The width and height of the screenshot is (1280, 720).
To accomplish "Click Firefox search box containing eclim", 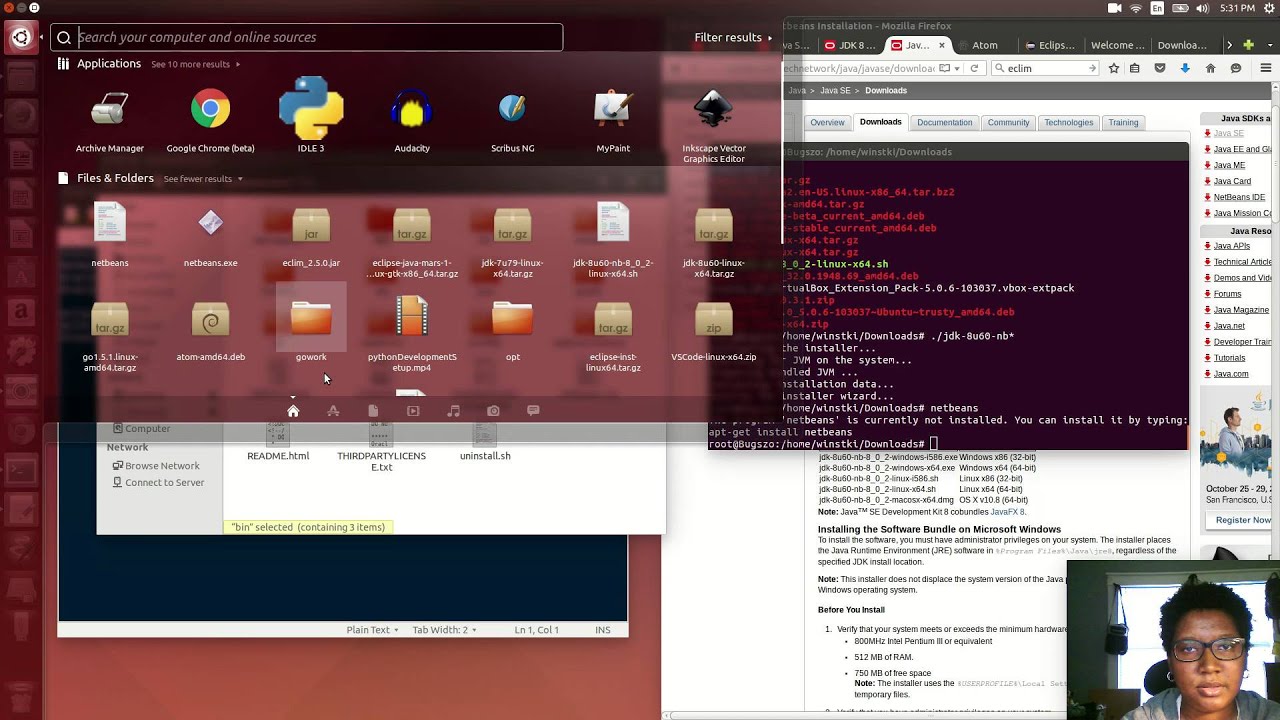I will [x=1045, y=68].
